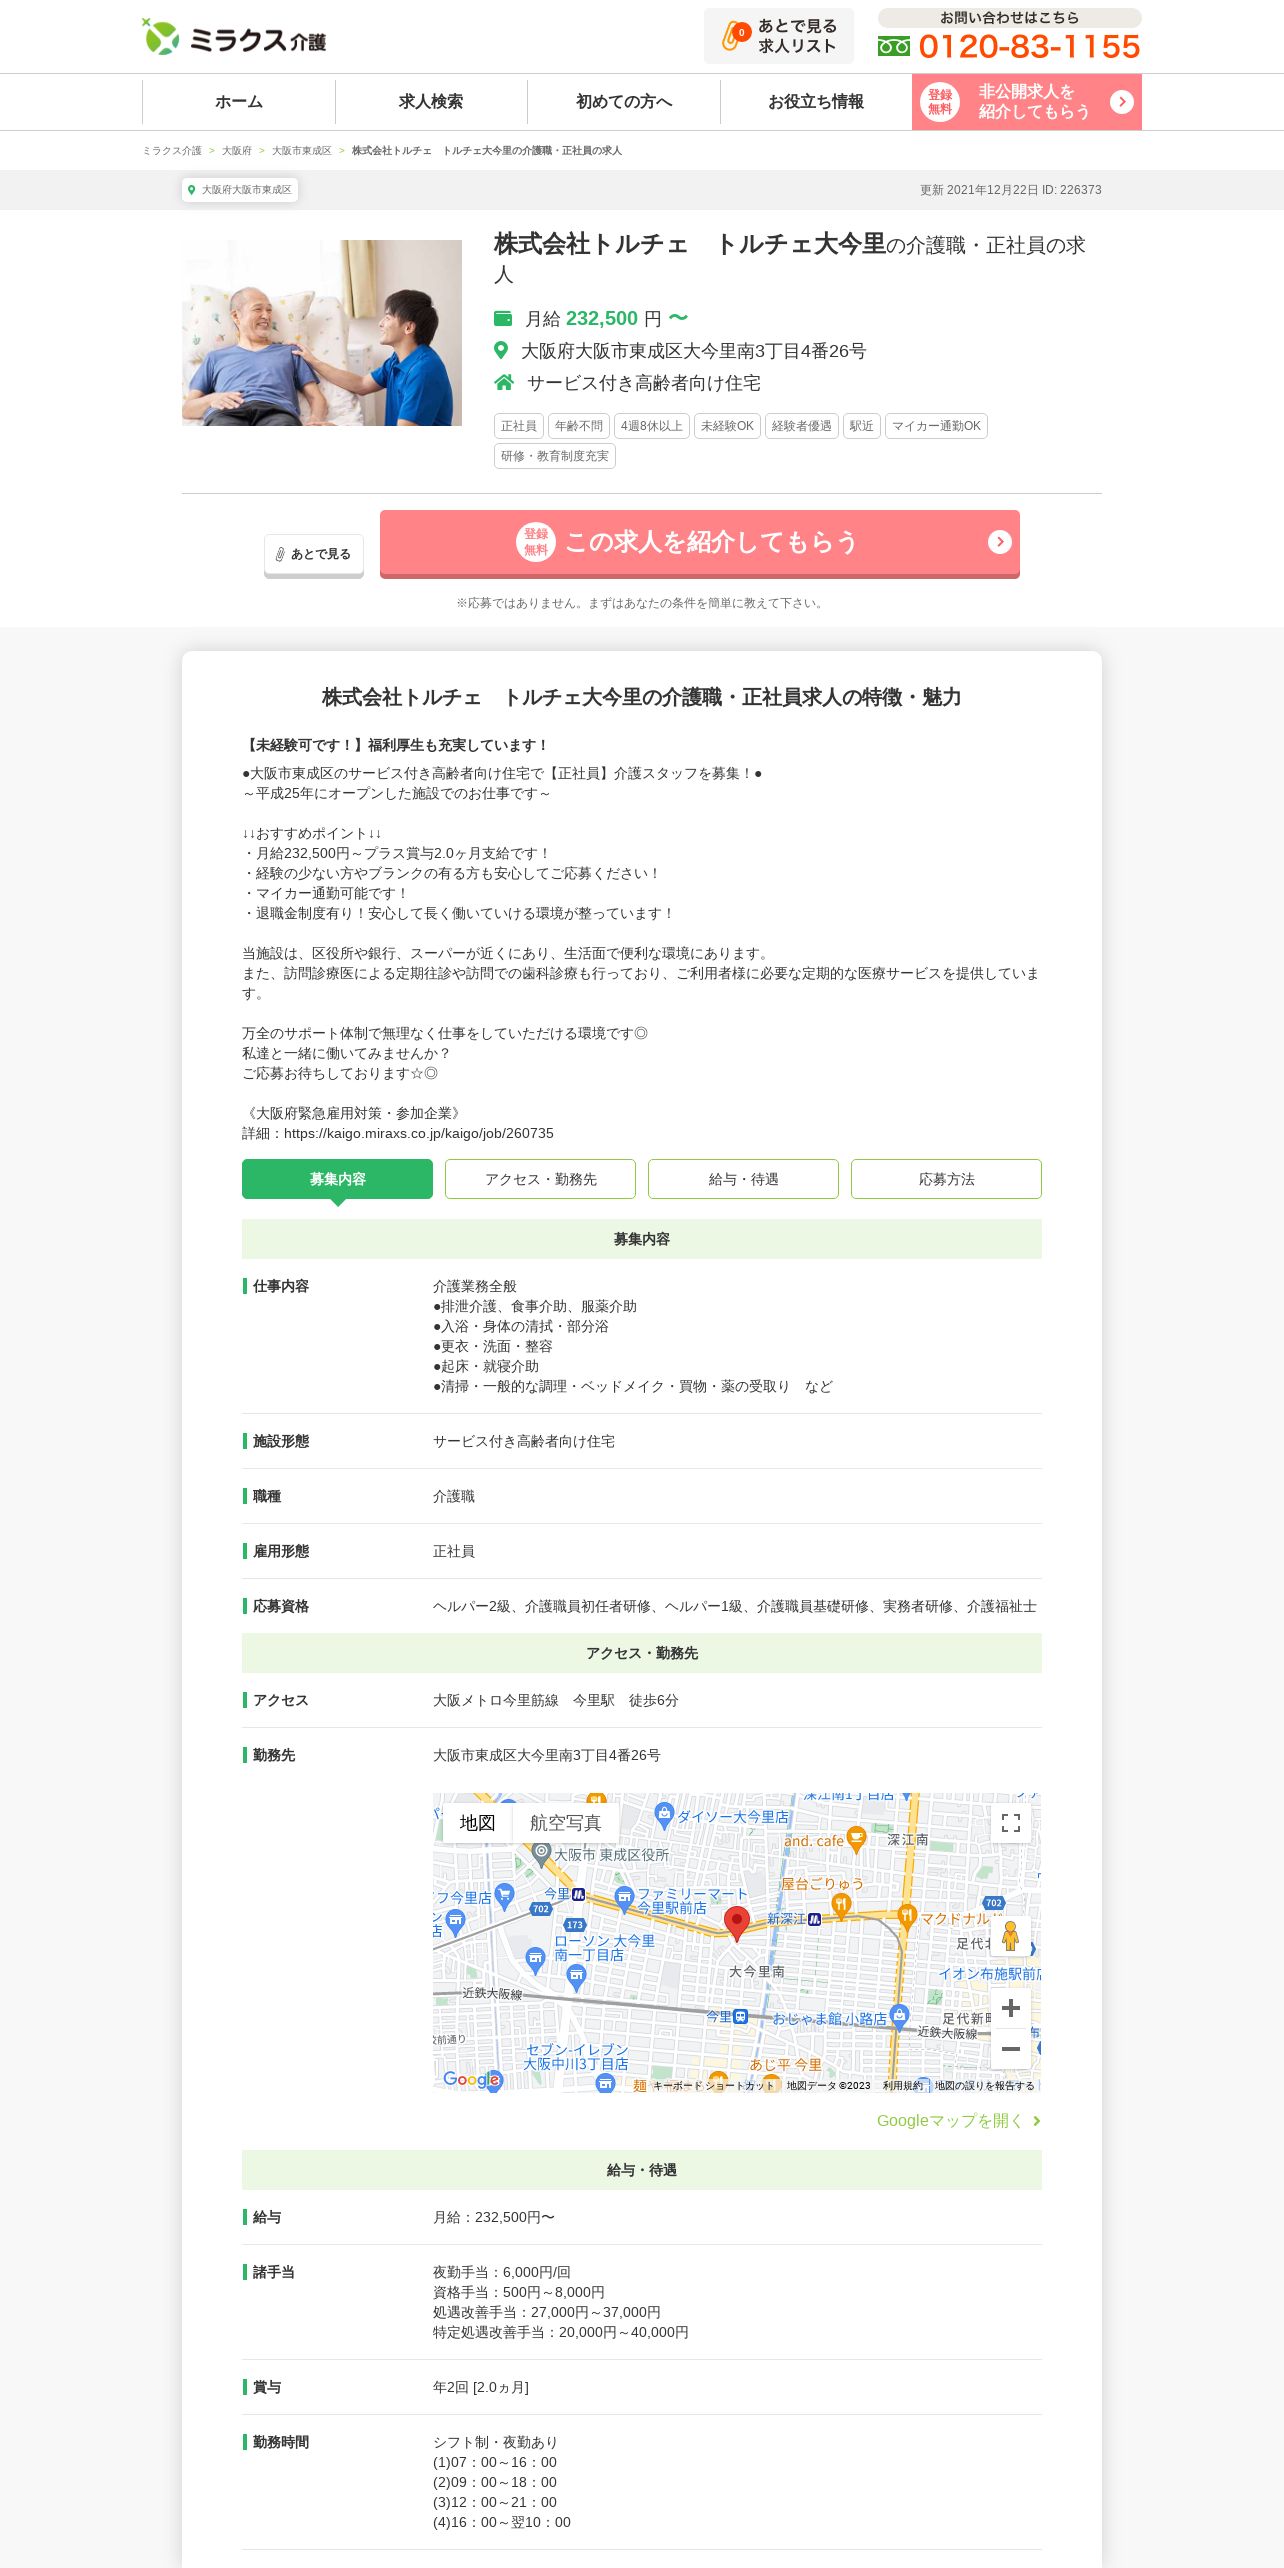Open ホーム navigation item
Image resolution: width=1284 pixels, height=2568 pixels.
(x=239, y=102)
